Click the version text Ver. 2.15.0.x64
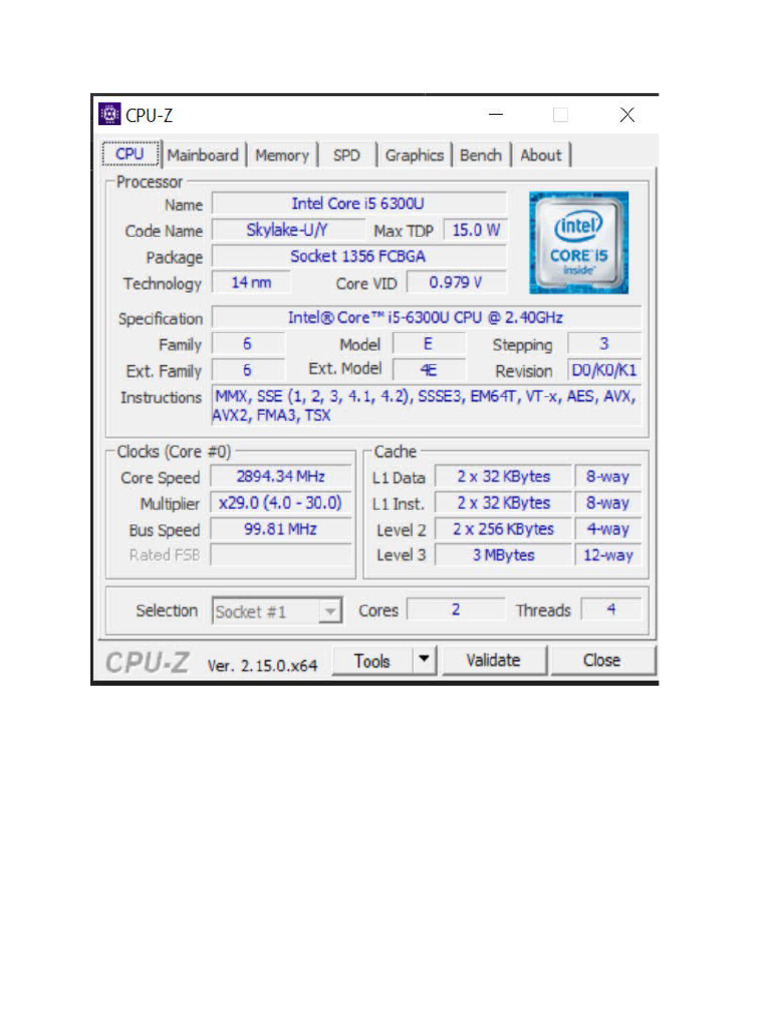The height and width of the screenshot is (1024, 768). pyautogui.click(x=263, y=665)
